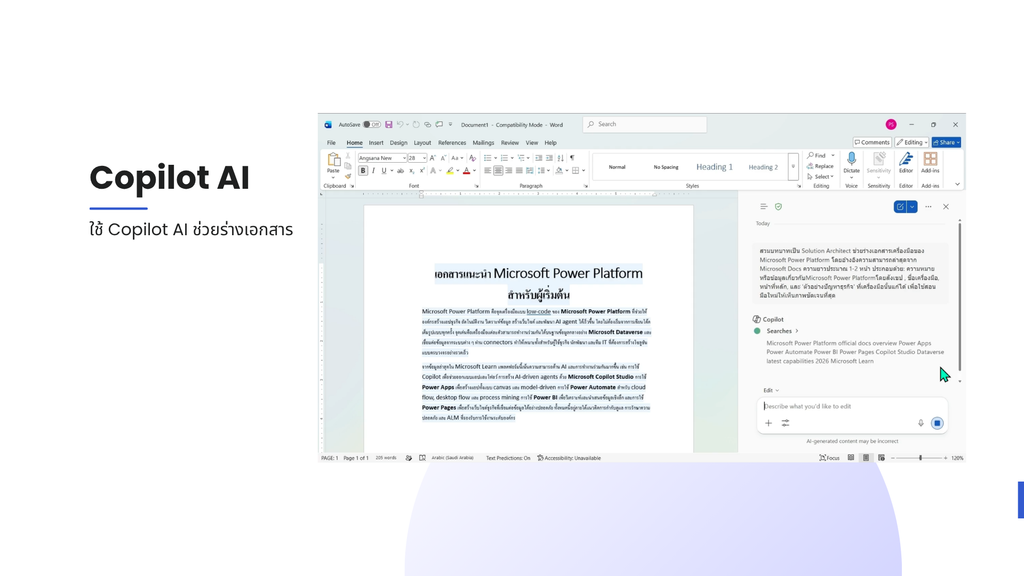Click Focus mode in status bar
The width and height of the screenshot is (1024, 576).
click(x=829, y=458)
